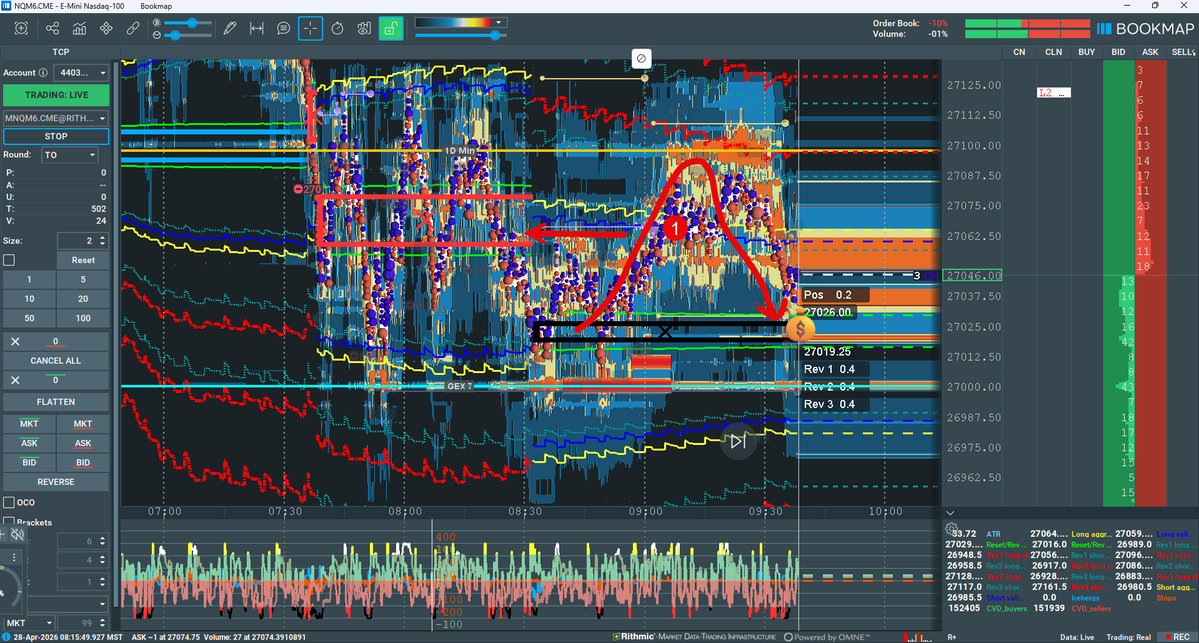The image size is (1199, 643).
Task: Select the pencil drawing tool
Action: click(229, 29)
